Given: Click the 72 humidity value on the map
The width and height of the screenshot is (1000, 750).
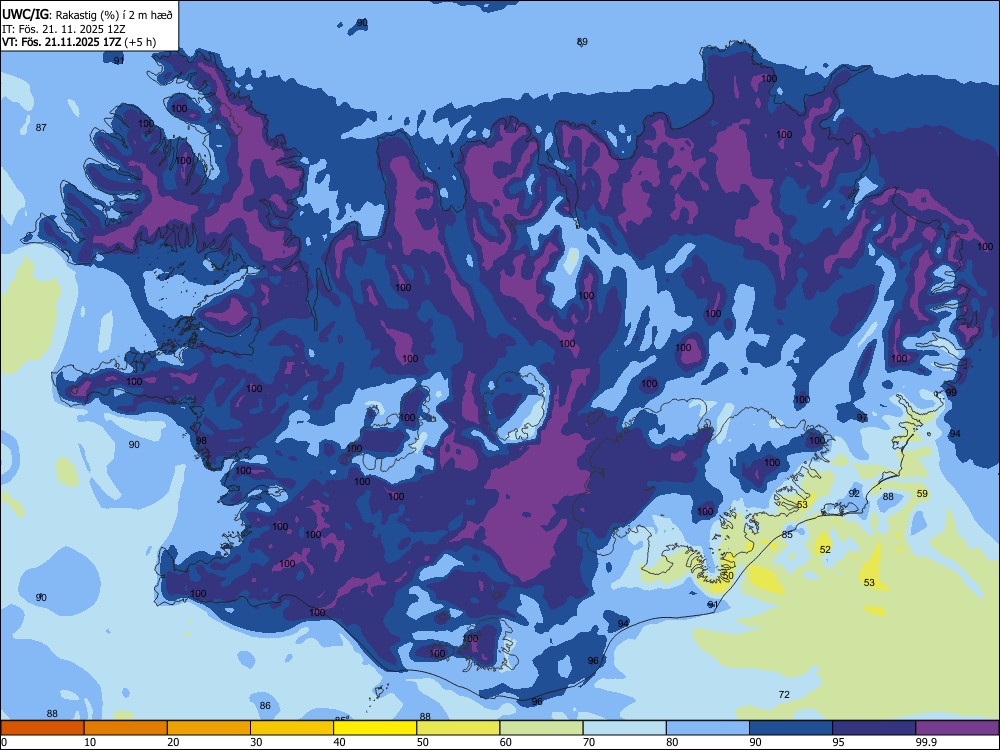Looking at the screenshot, I should pyautogui.click(x=784, y=695).
